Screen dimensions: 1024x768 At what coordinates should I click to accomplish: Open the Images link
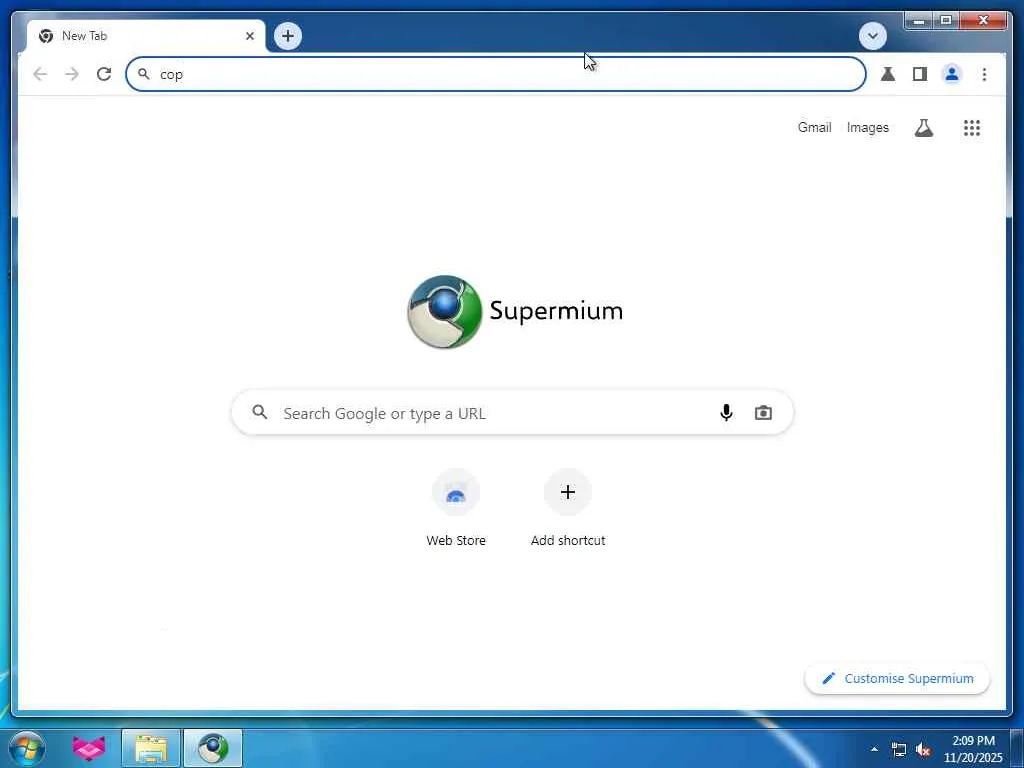[867, 127]
